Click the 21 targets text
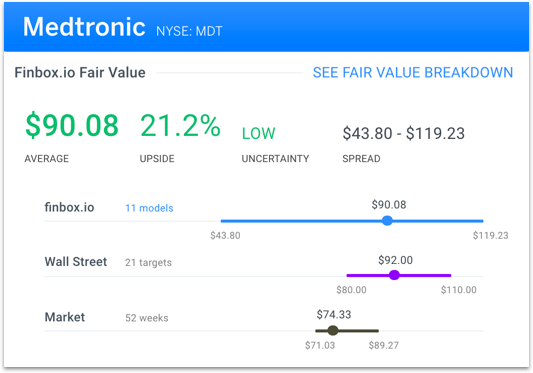 [x=148, y=262]
